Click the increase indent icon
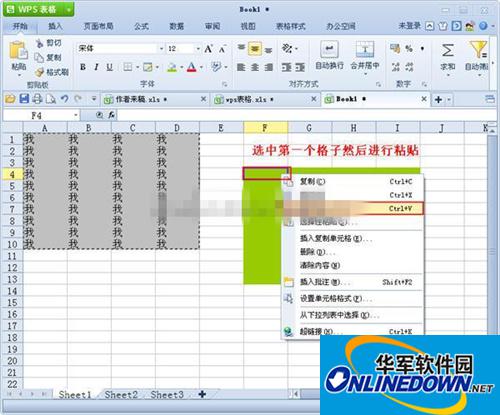500x415 pixels. tap(300, 68)
